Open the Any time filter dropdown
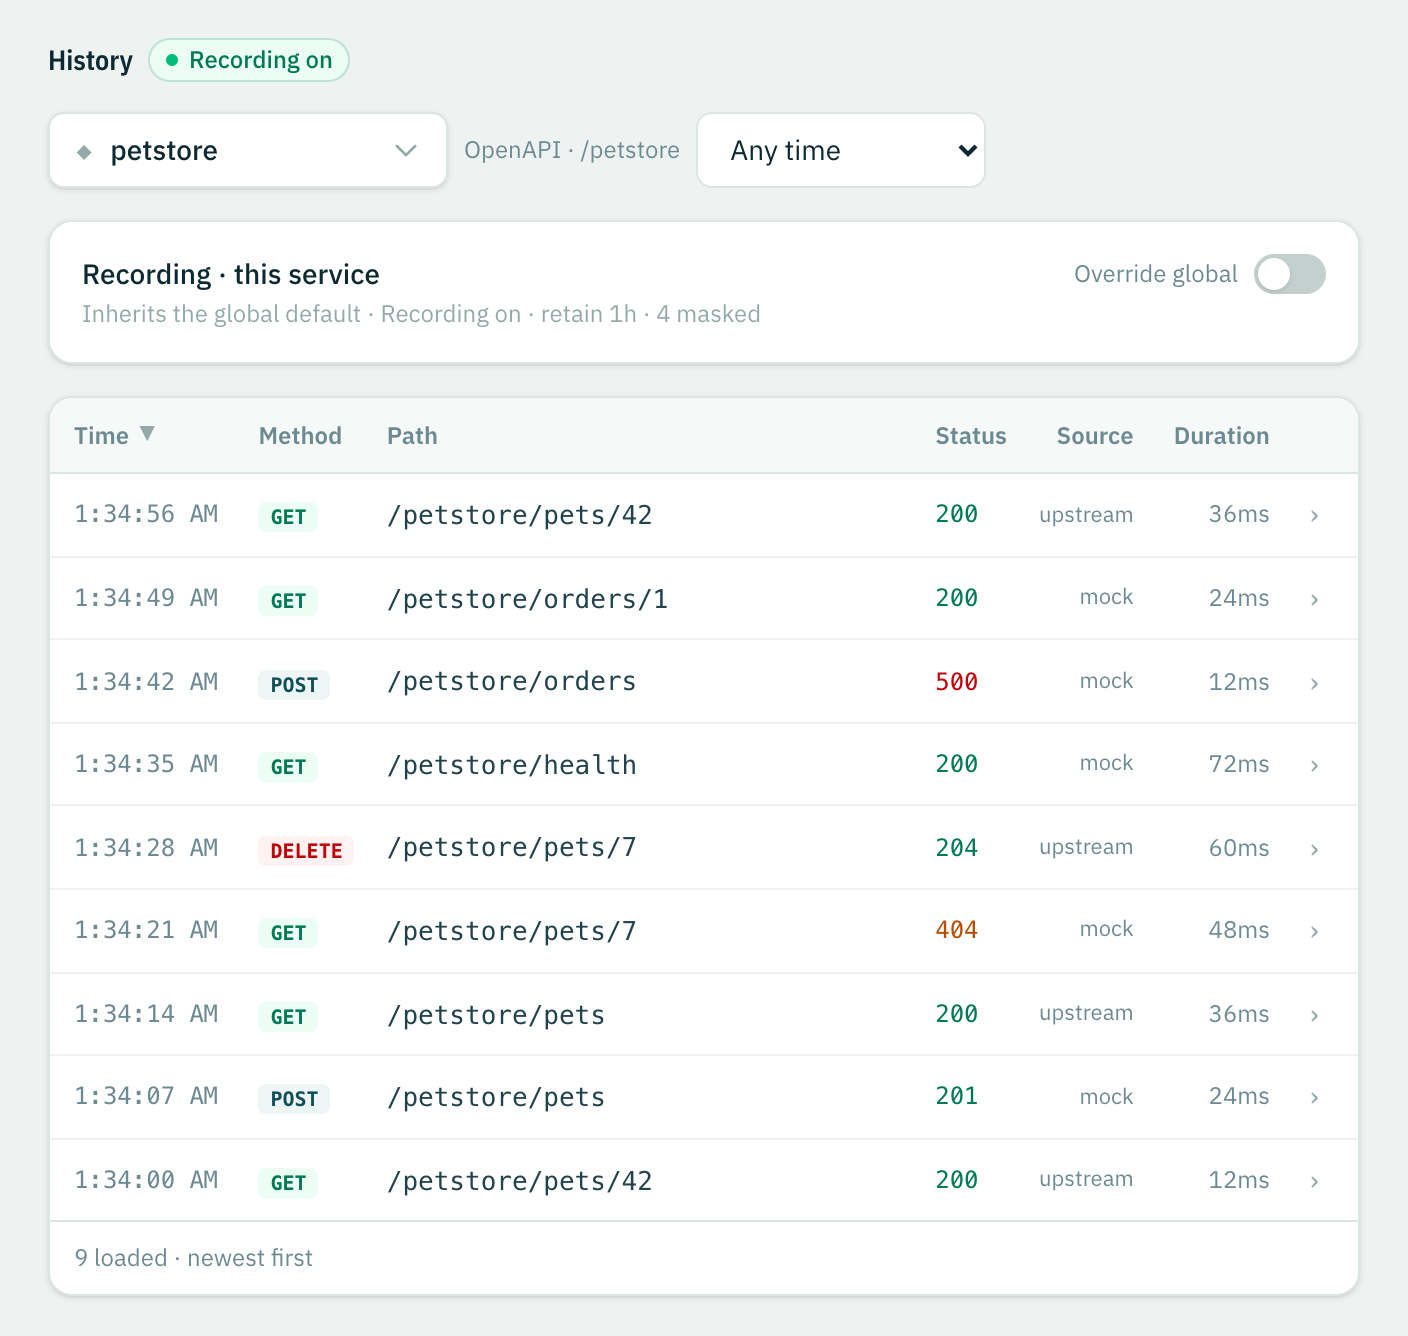 coord(841,150)
